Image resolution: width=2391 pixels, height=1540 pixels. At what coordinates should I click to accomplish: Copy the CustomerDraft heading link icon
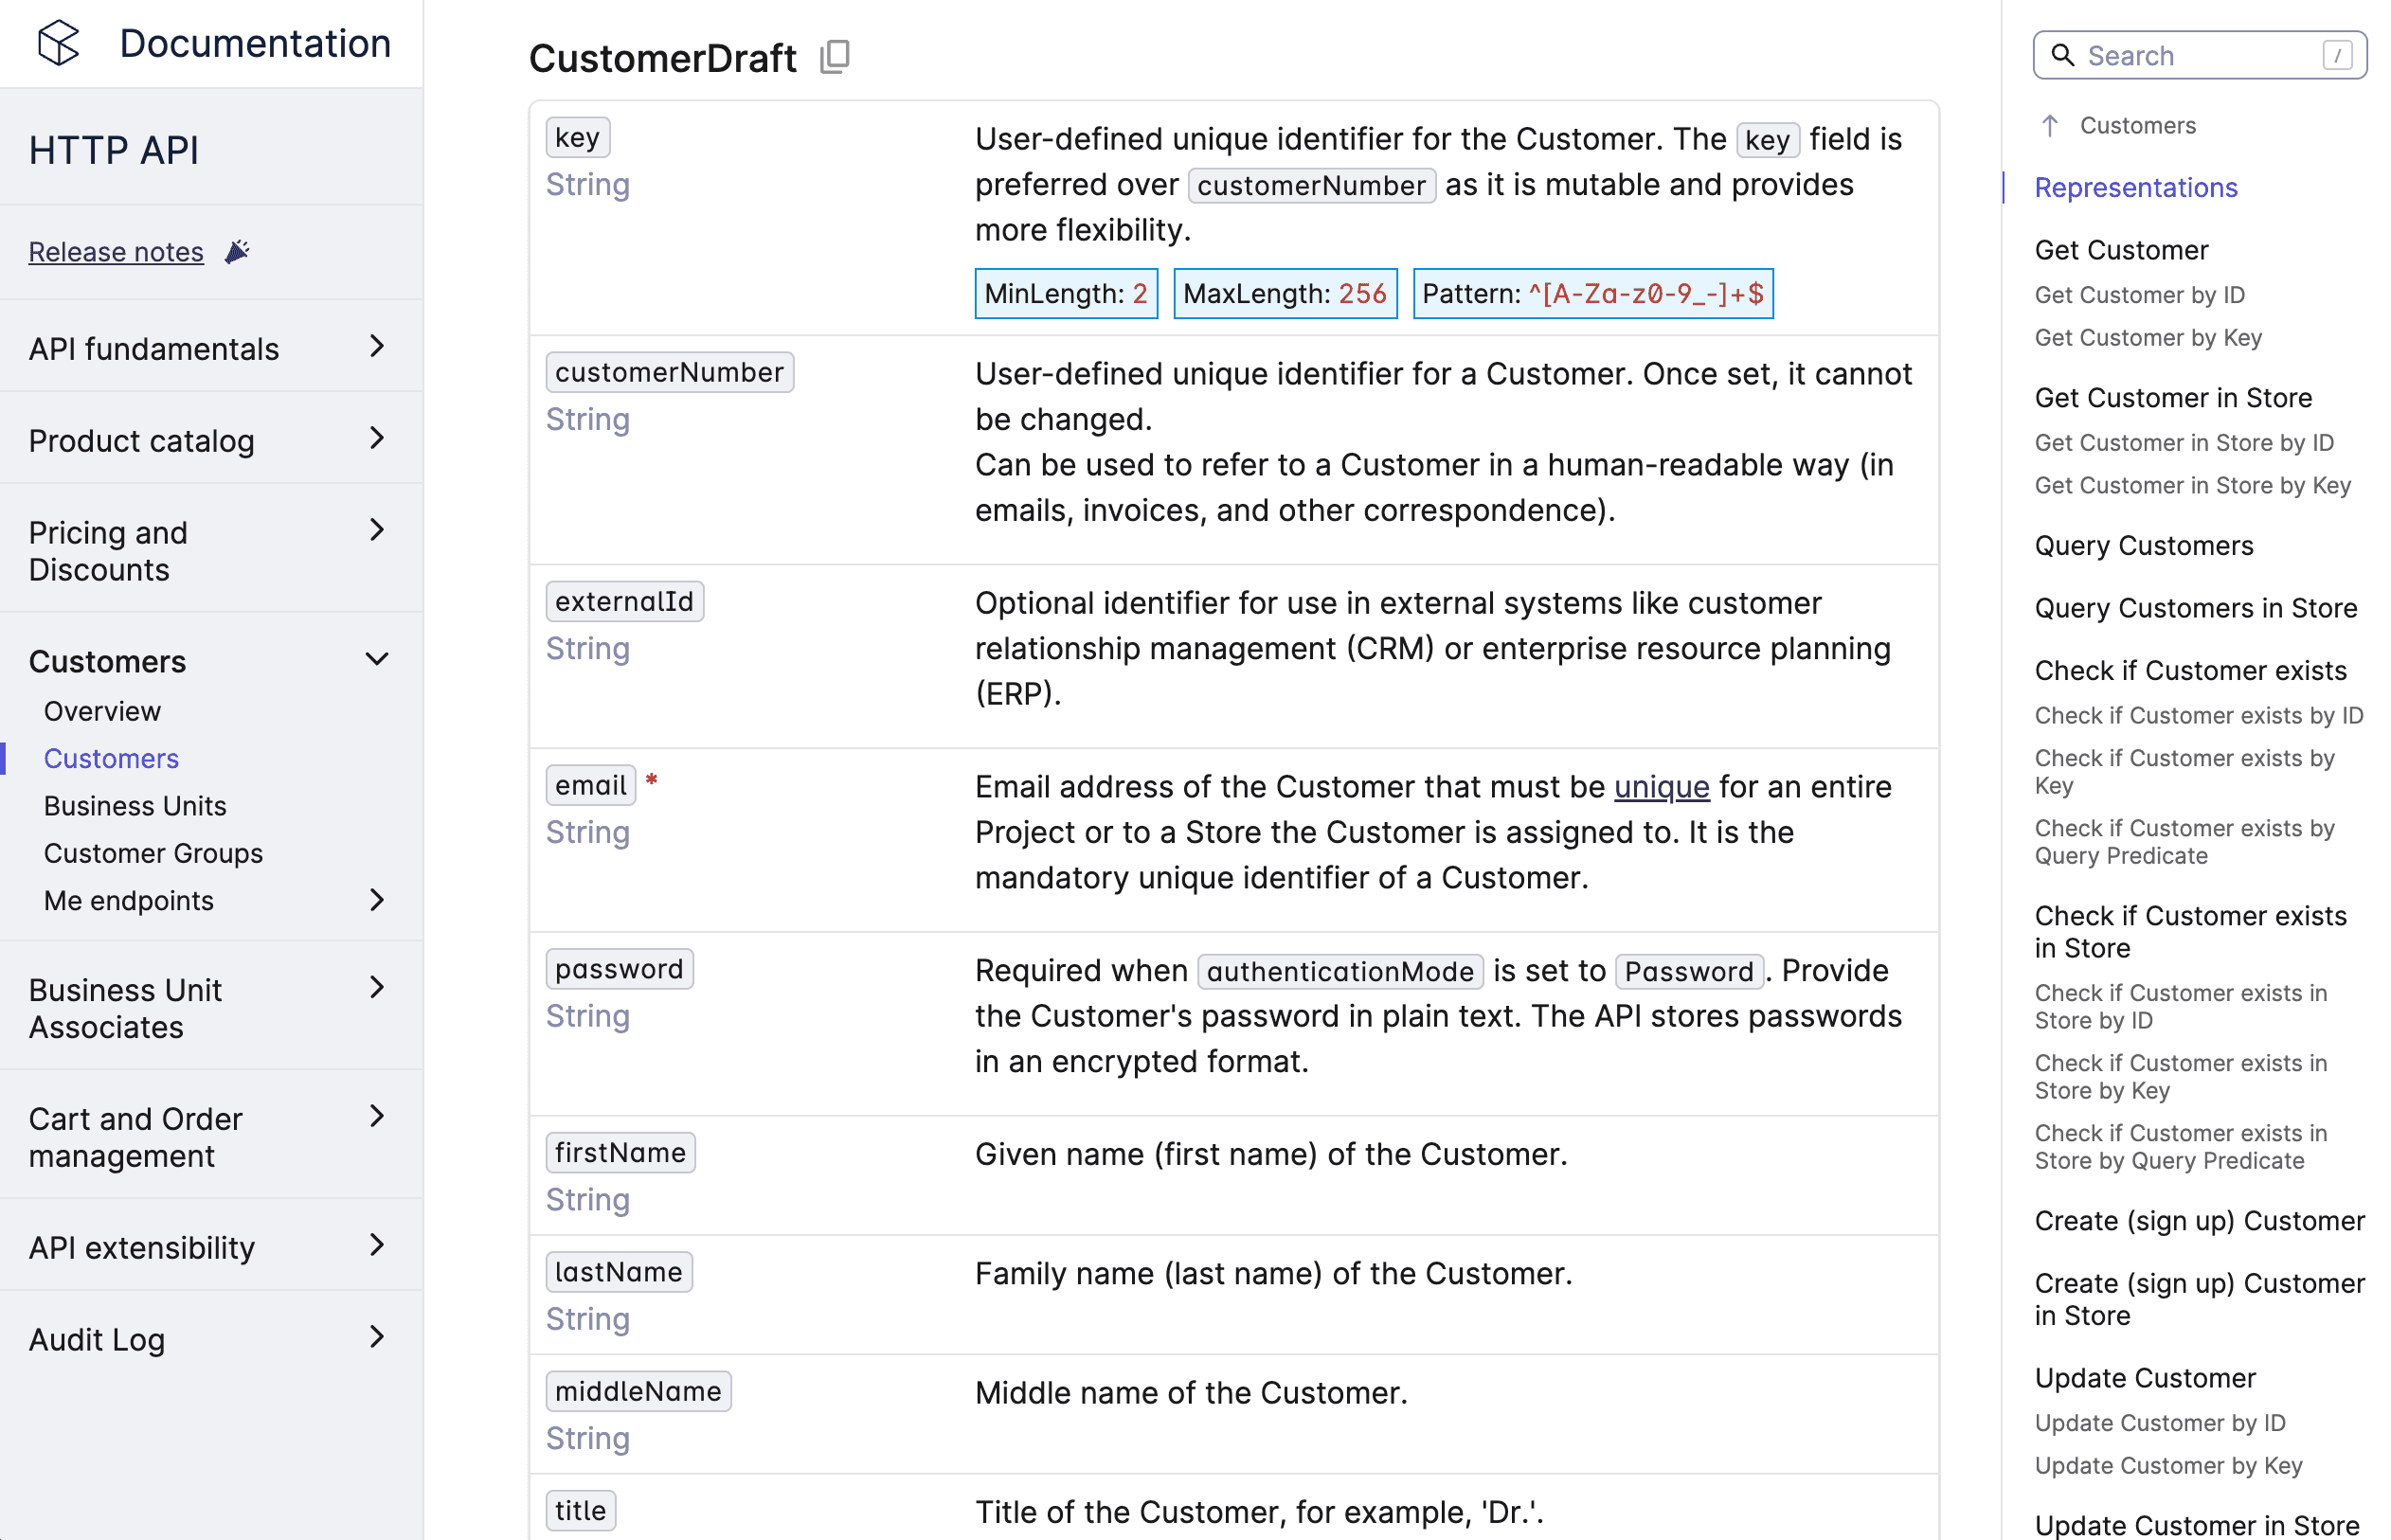pyautogui.click(x=835, y=57)
